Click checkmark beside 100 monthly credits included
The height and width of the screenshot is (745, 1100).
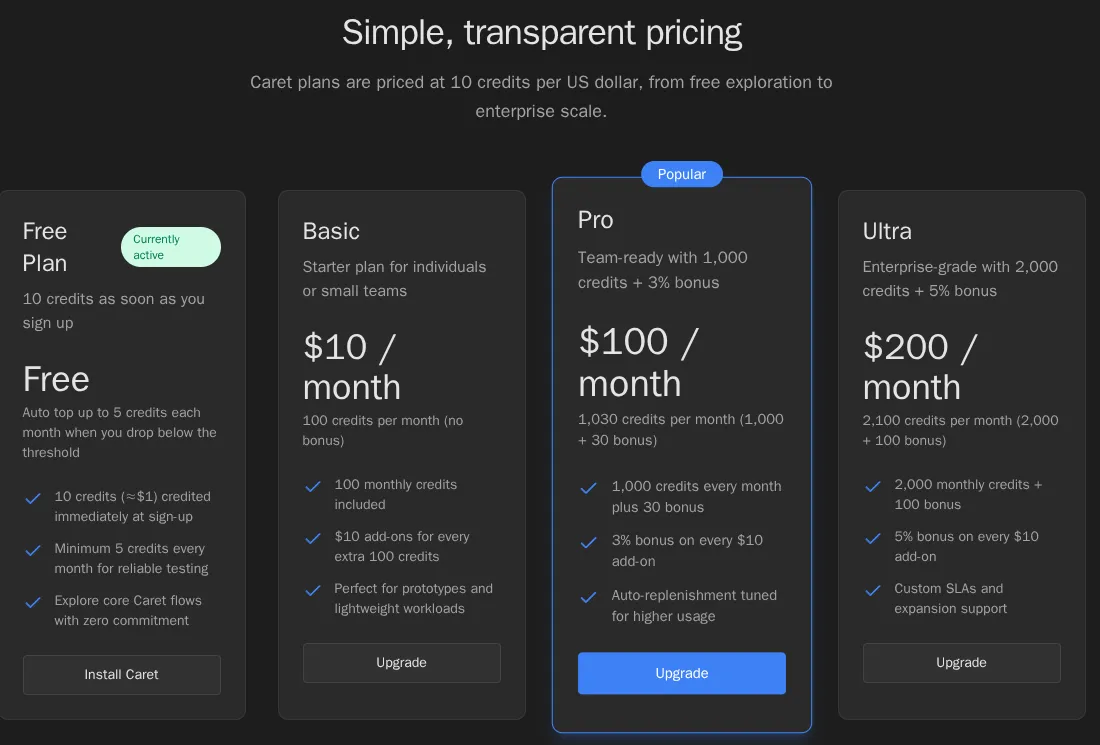pyautogui.click(x=313, y=486)
